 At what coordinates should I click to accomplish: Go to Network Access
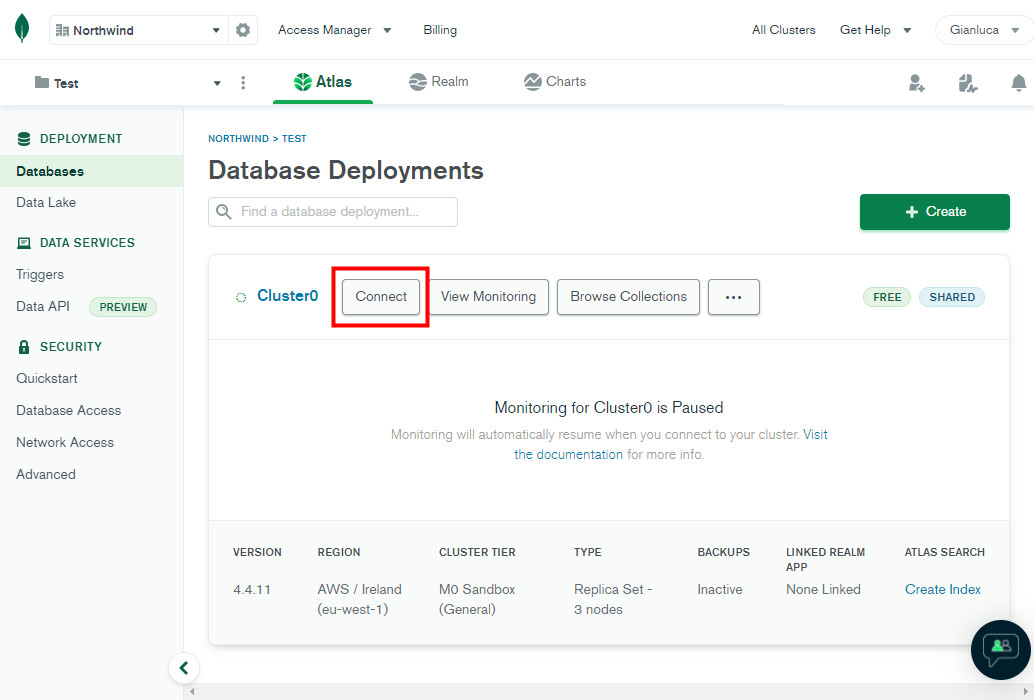click(x=65, y=442)
